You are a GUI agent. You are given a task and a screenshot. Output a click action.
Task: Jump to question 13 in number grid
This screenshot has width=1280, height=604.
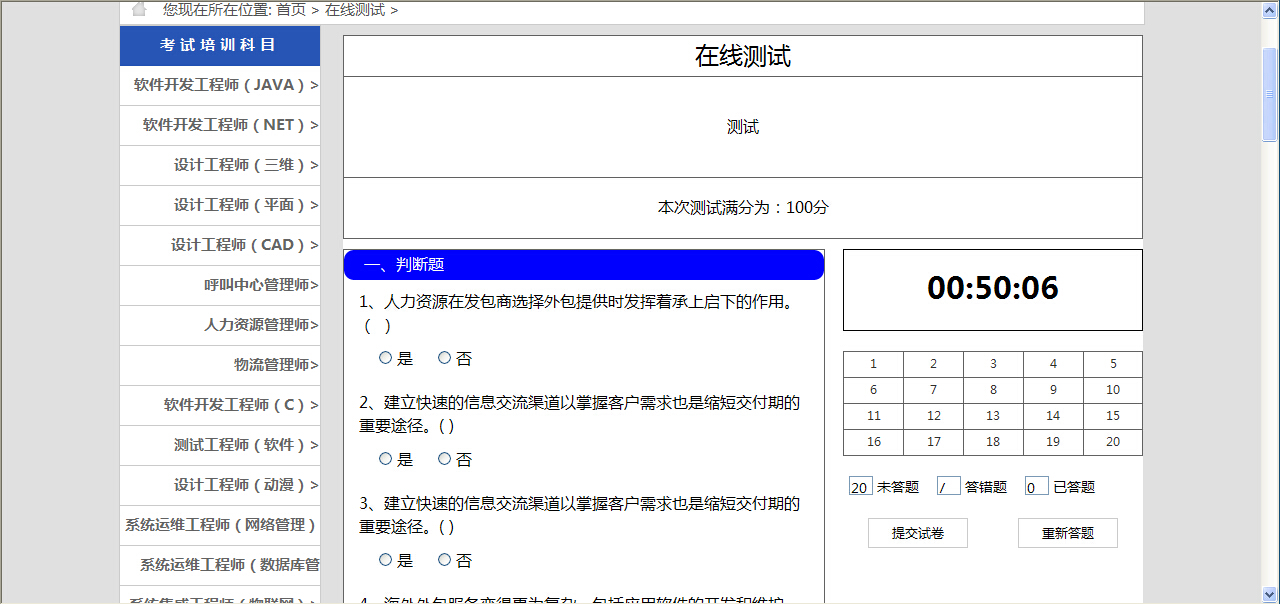click(992, 416)
